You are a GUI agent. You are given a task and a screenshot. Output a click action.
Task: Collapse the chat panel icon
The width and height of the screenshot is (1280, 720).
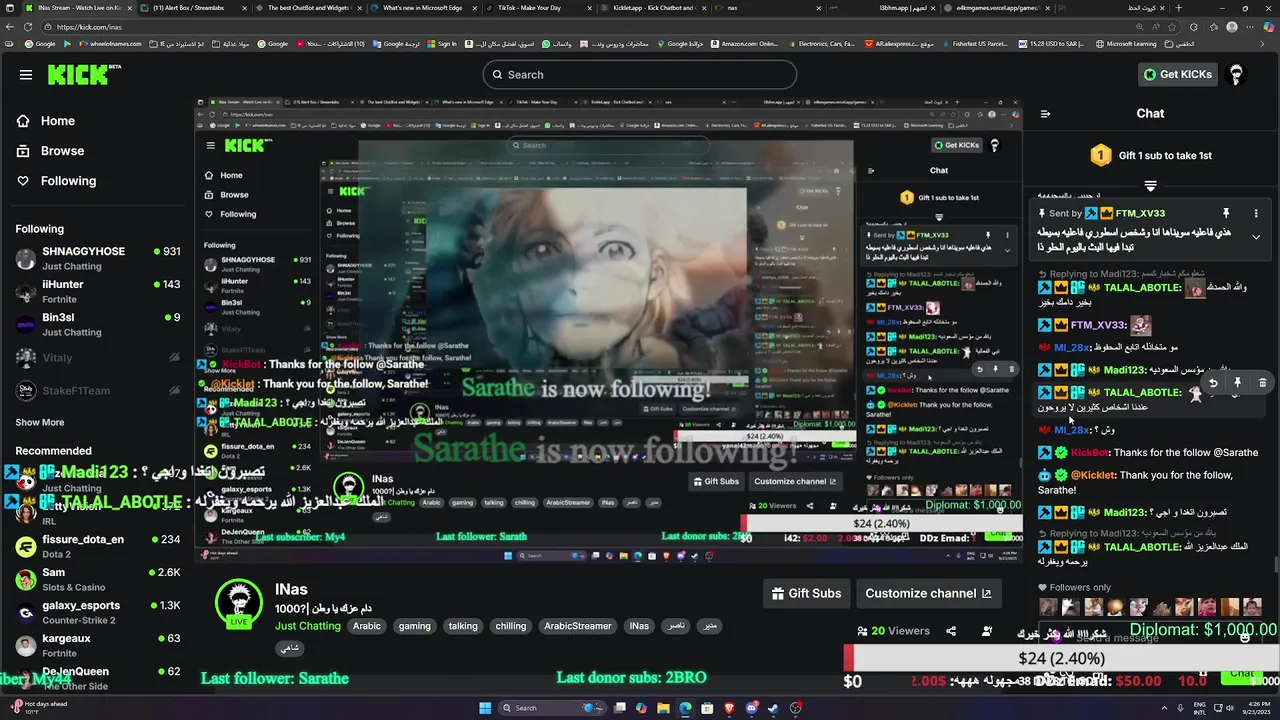1045,114
